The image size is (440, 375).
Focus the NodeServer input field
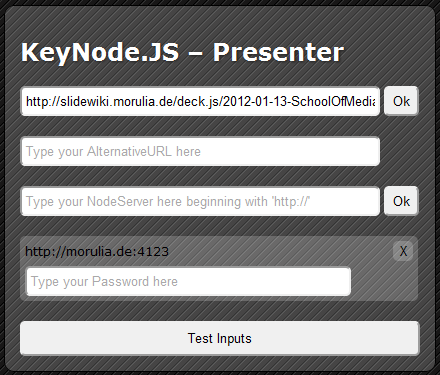coord(200,201)
